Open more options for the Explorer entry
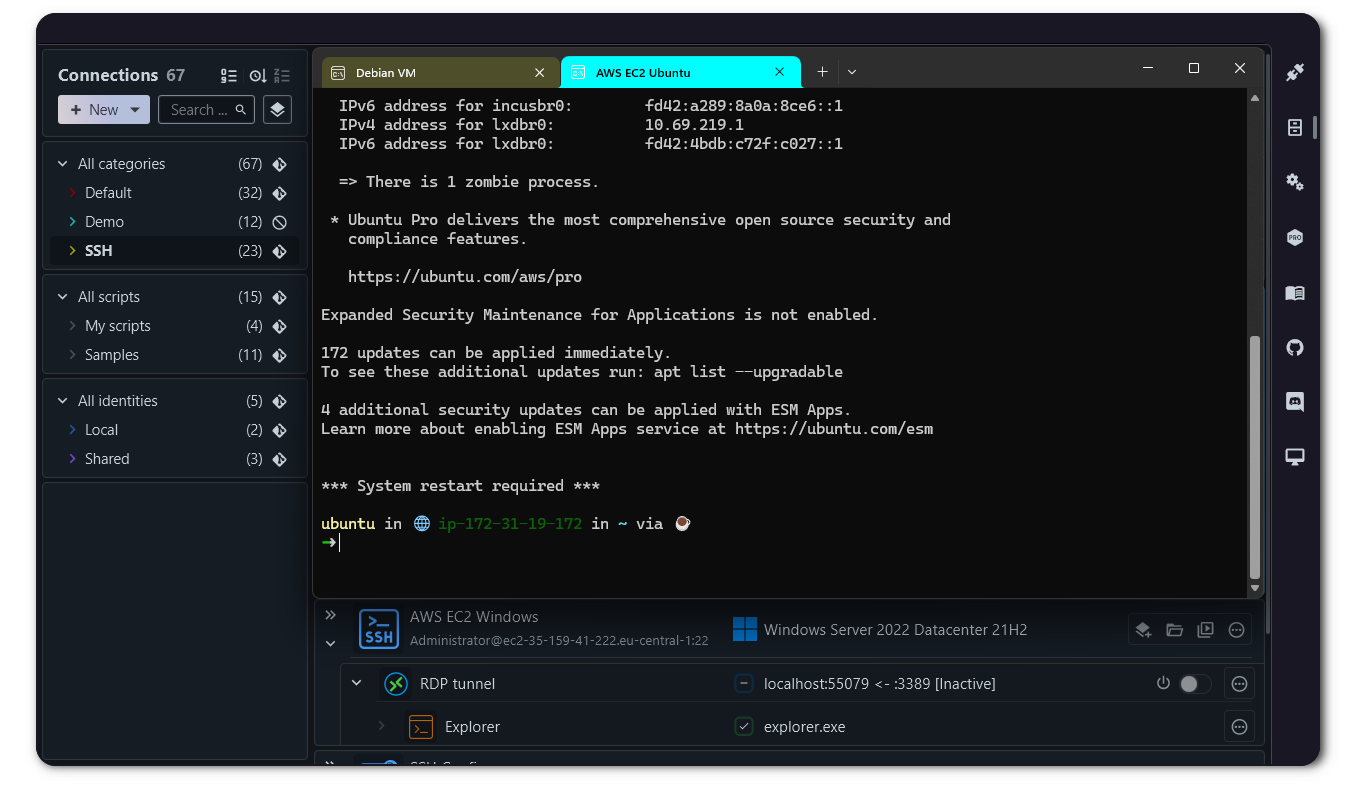 tap(1239, 727)
